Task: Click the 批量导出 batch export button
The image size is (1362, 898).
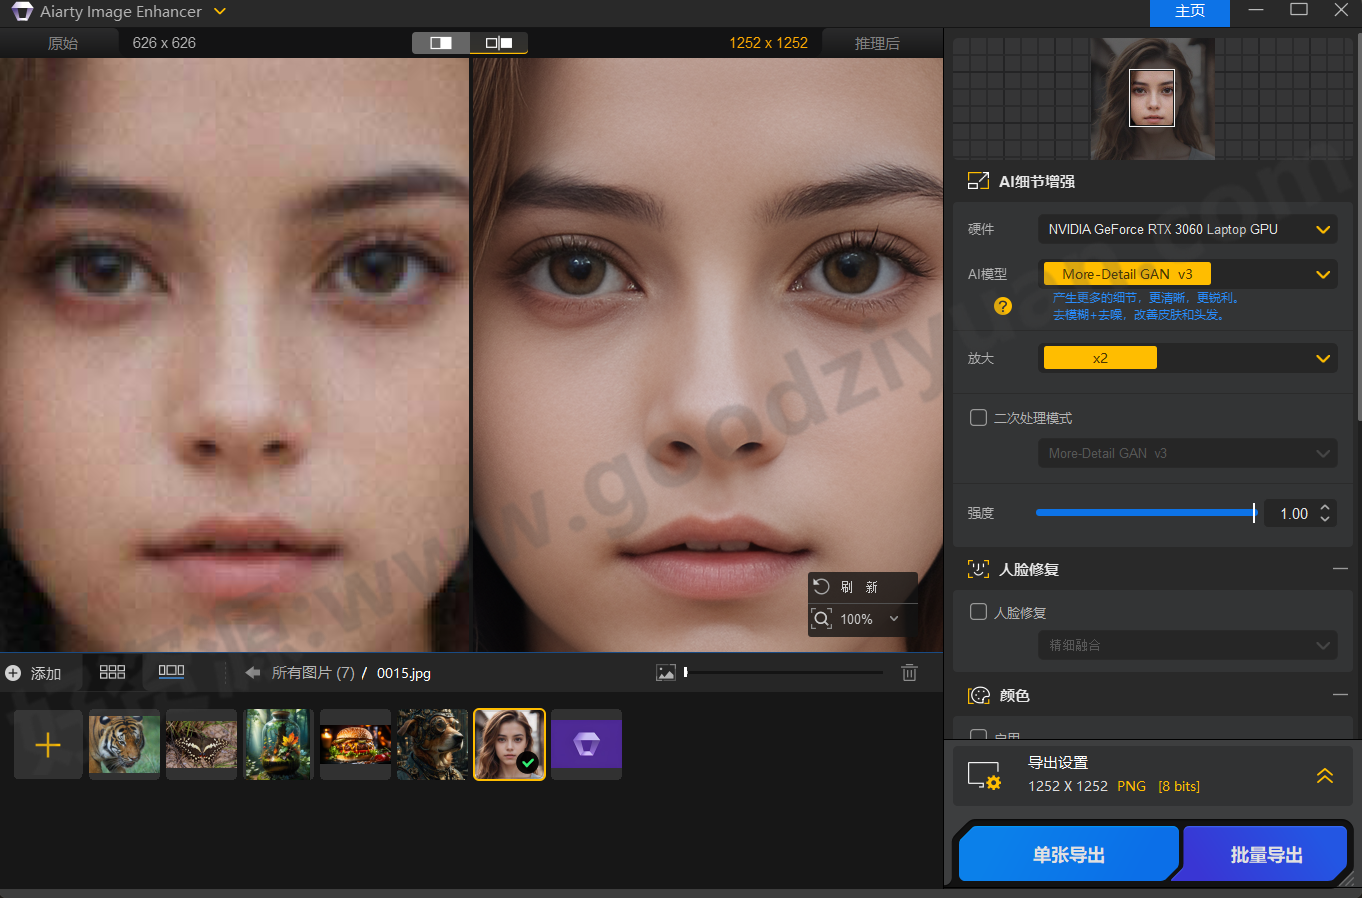Action: (1266, 853)
